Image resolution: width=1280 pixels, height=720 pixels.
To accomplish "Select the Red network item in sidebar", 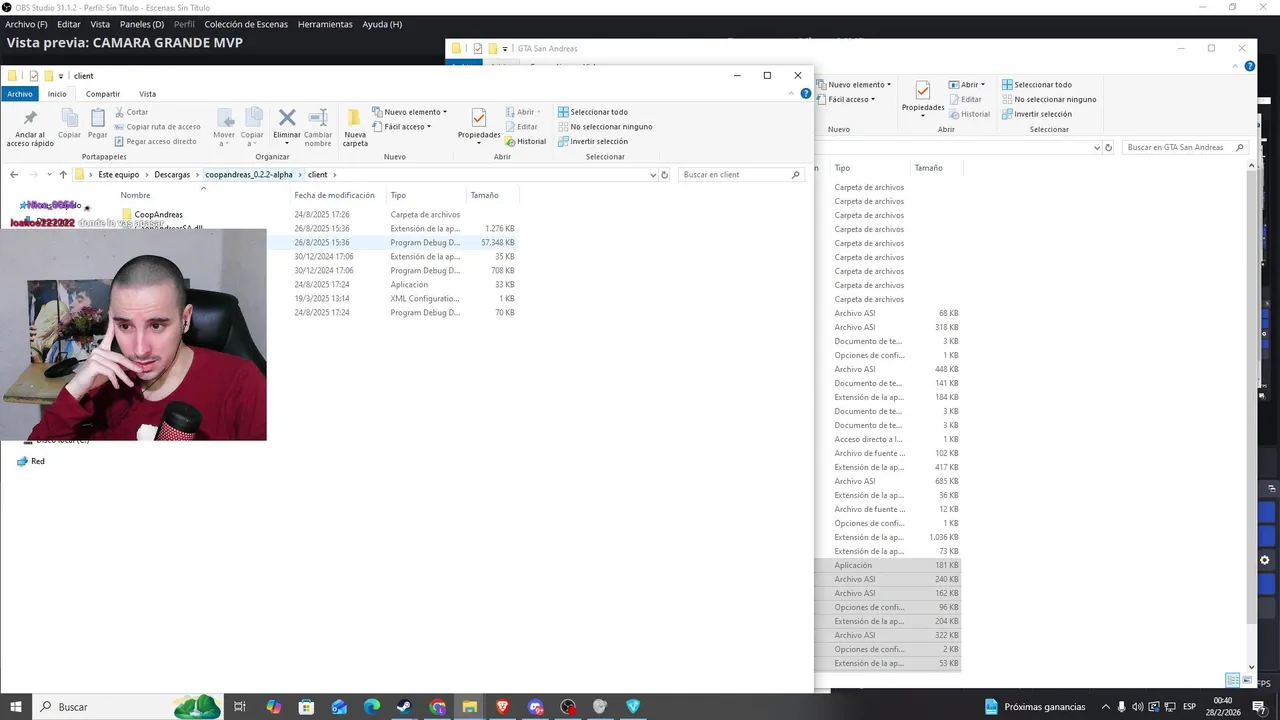I will pos(30,462).
